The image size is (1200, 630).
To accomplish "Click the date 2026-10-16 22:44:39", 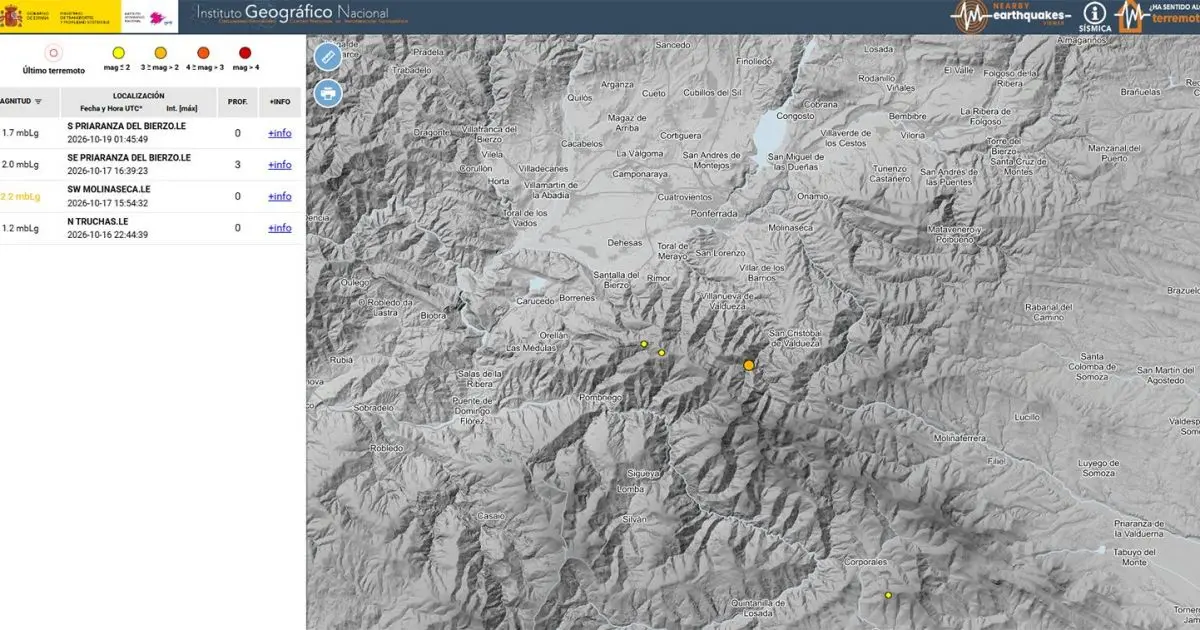I will coord(107,235).
